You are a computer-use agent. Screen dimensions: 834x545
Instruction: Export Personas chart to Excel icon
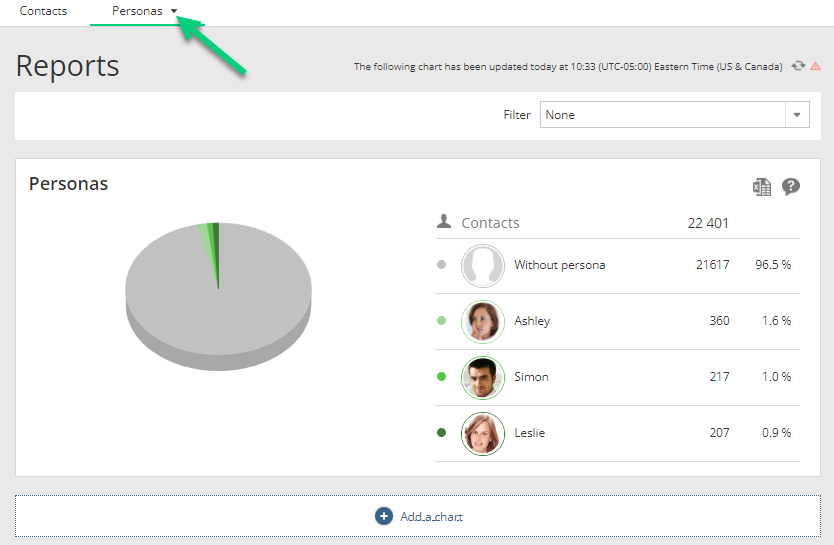[762, 187]
